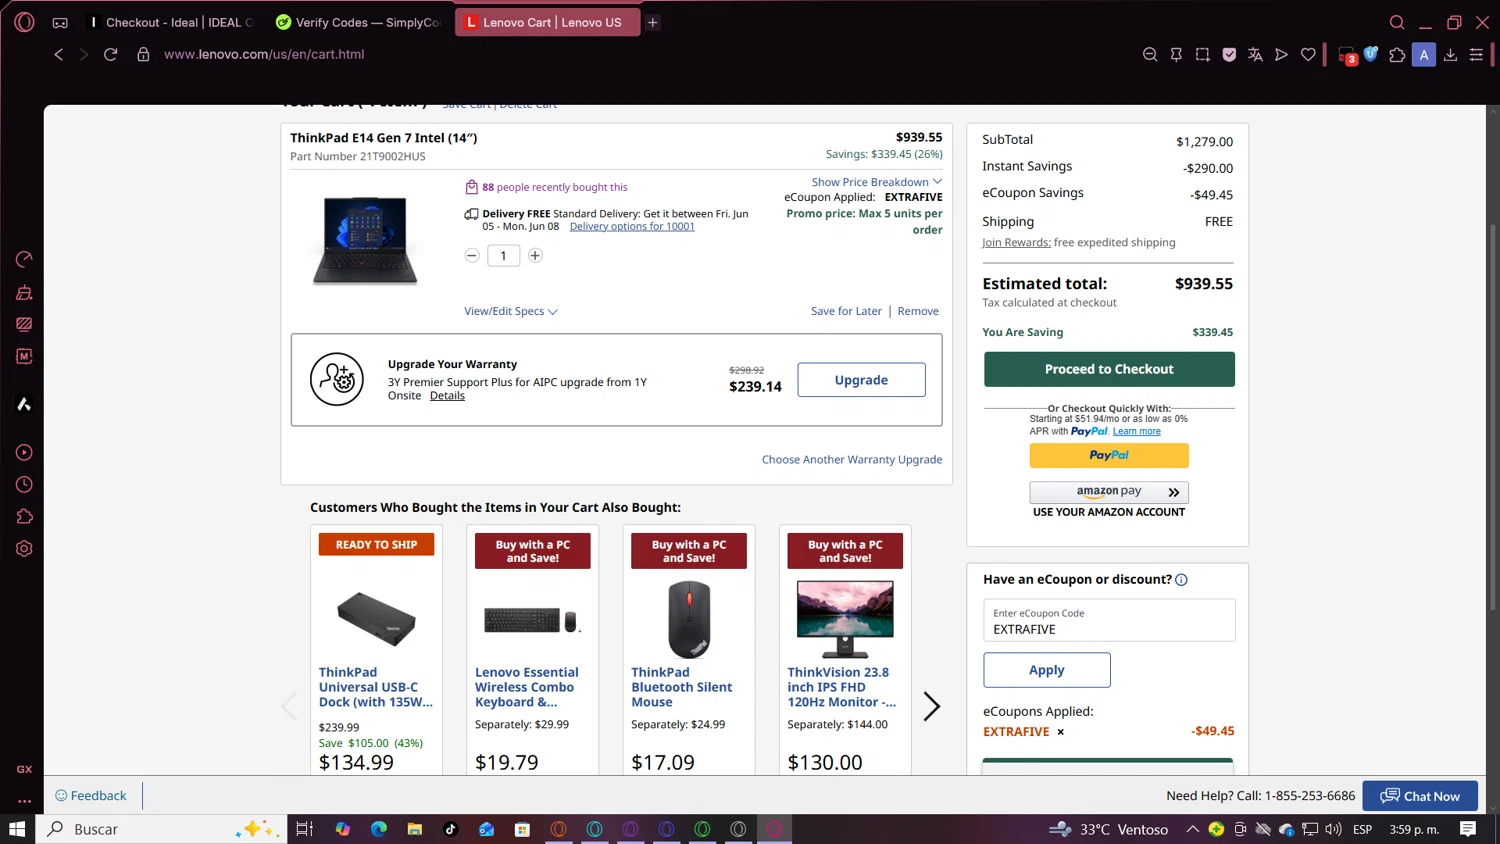Open sidebar settings gear icon
The width and height of the screenshot is (1500, 844).
tap(24, 548)
